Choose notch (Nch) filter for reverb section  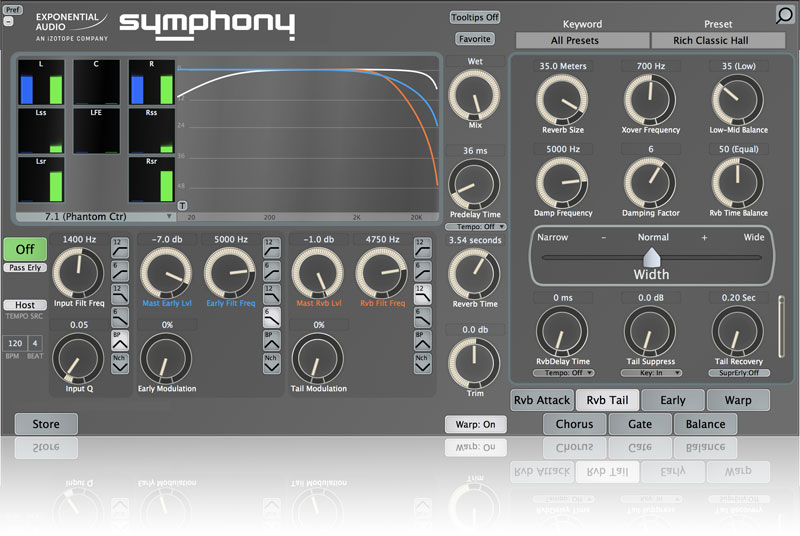(421, 364)
